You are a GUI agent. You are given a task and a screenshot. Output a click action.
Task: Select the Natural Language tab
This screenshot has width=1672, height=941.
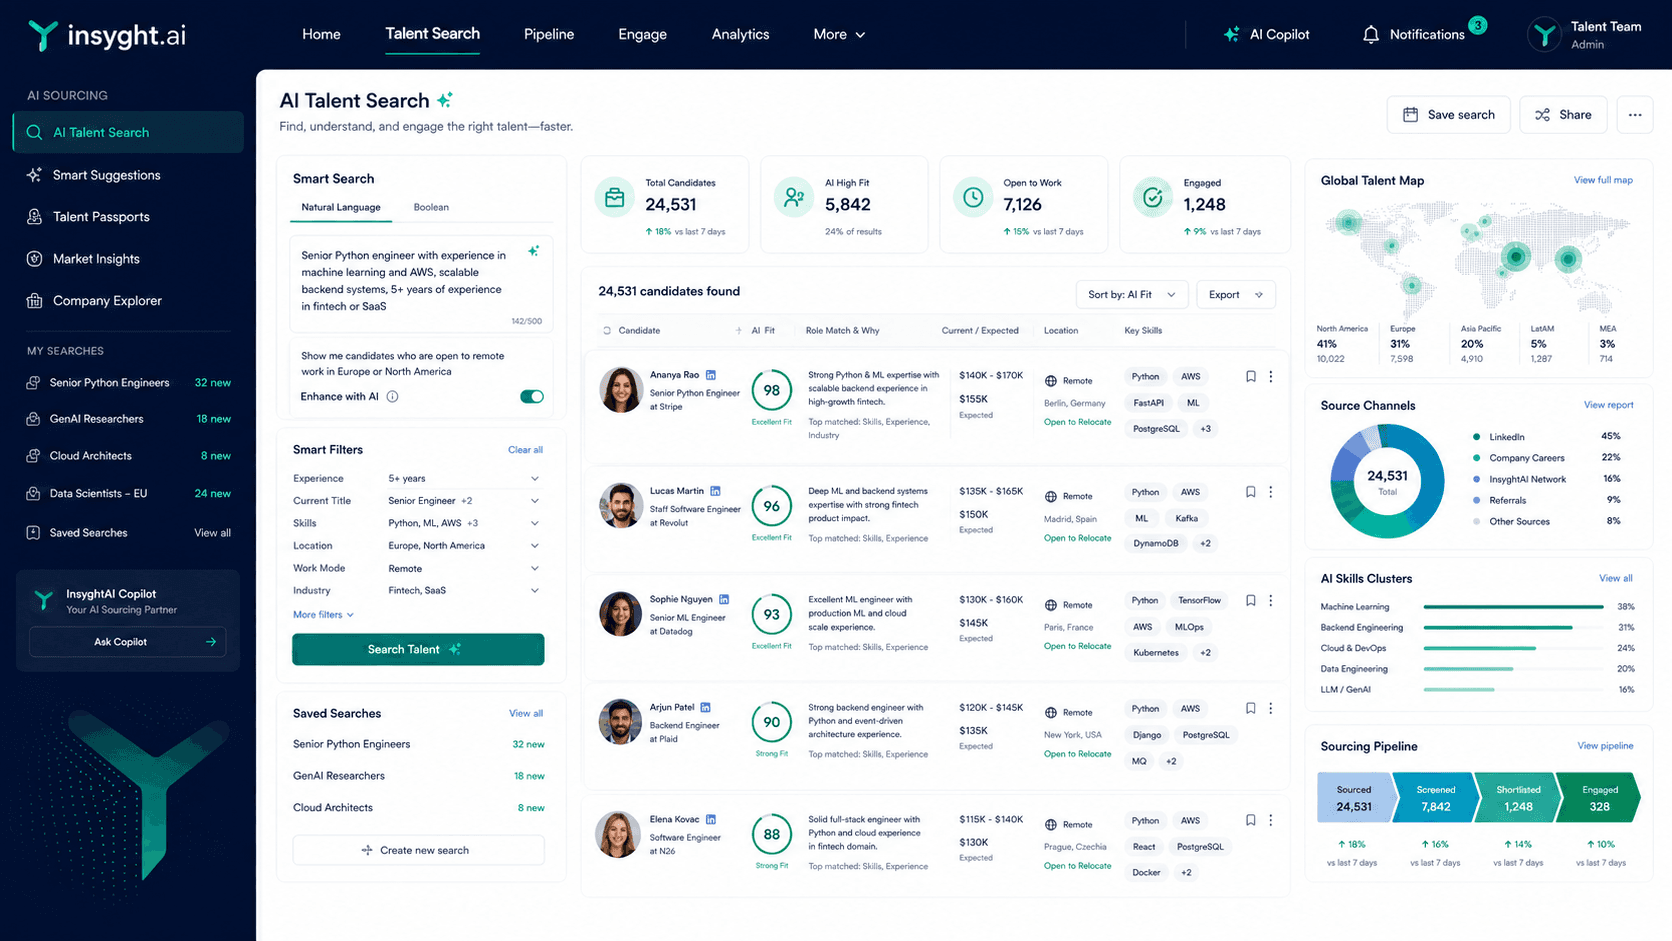[341, 207]
